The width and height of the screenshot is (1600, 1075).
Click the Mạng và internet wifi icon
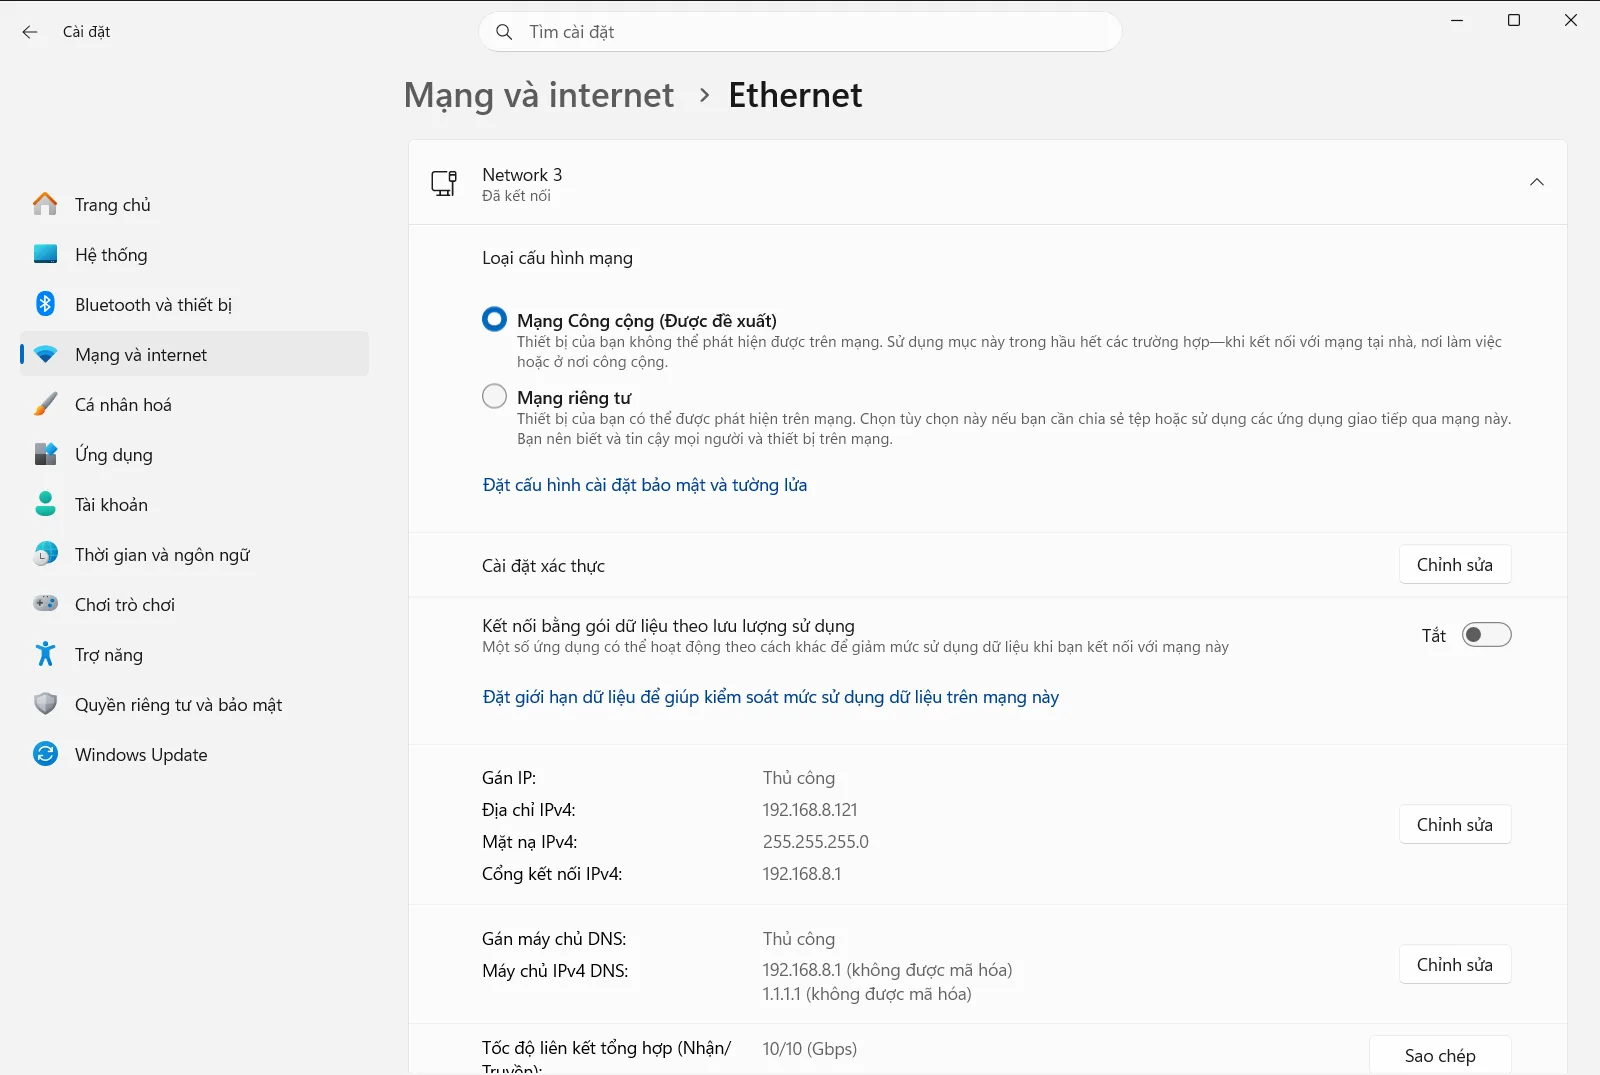[45, 354]
